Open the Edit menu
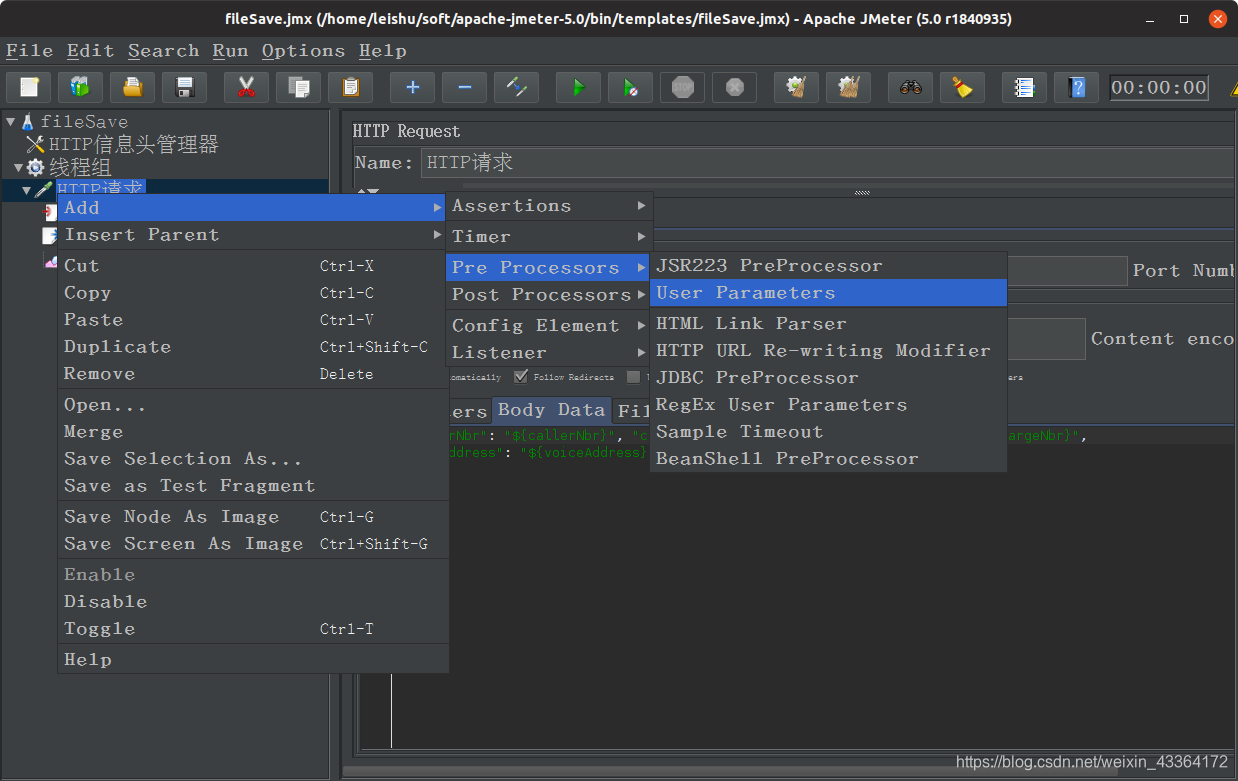 click(x=91, y=51)
